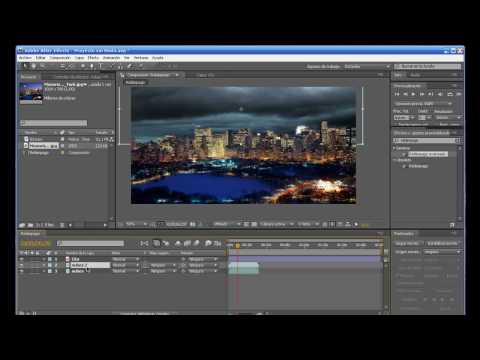Select the highlighted footage item in Project panel
480x360 pixels.
pos(43,146)
